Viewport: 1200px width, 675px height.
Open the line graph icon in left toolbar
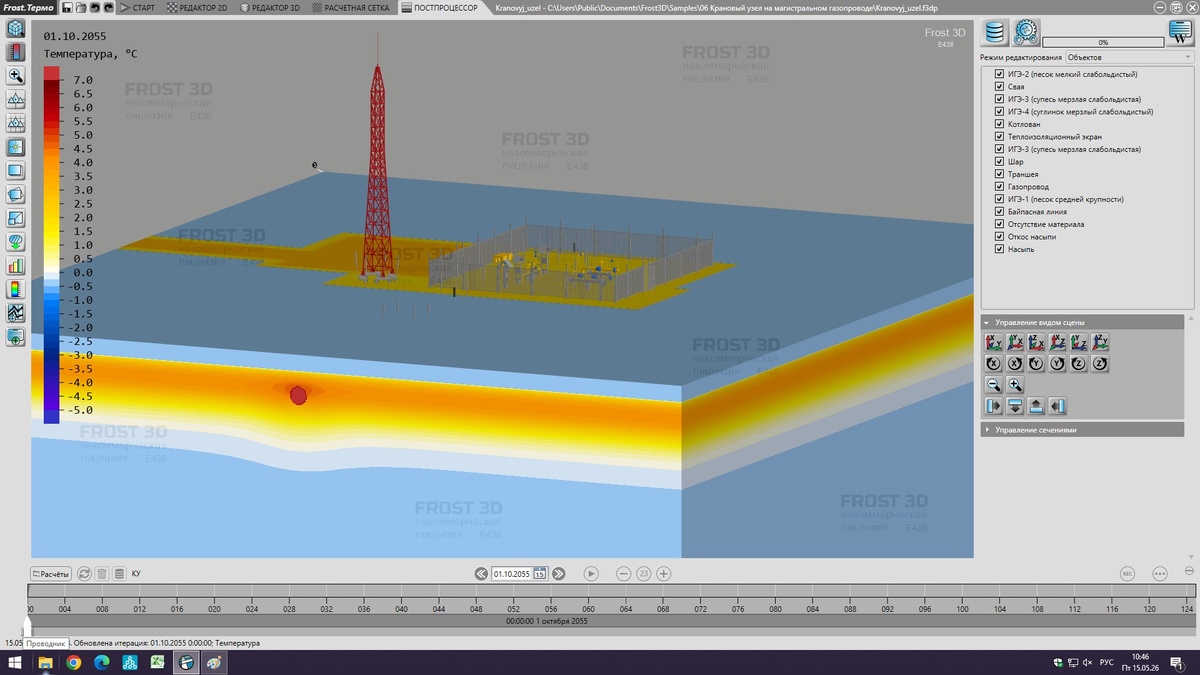(x=16, y=313)
